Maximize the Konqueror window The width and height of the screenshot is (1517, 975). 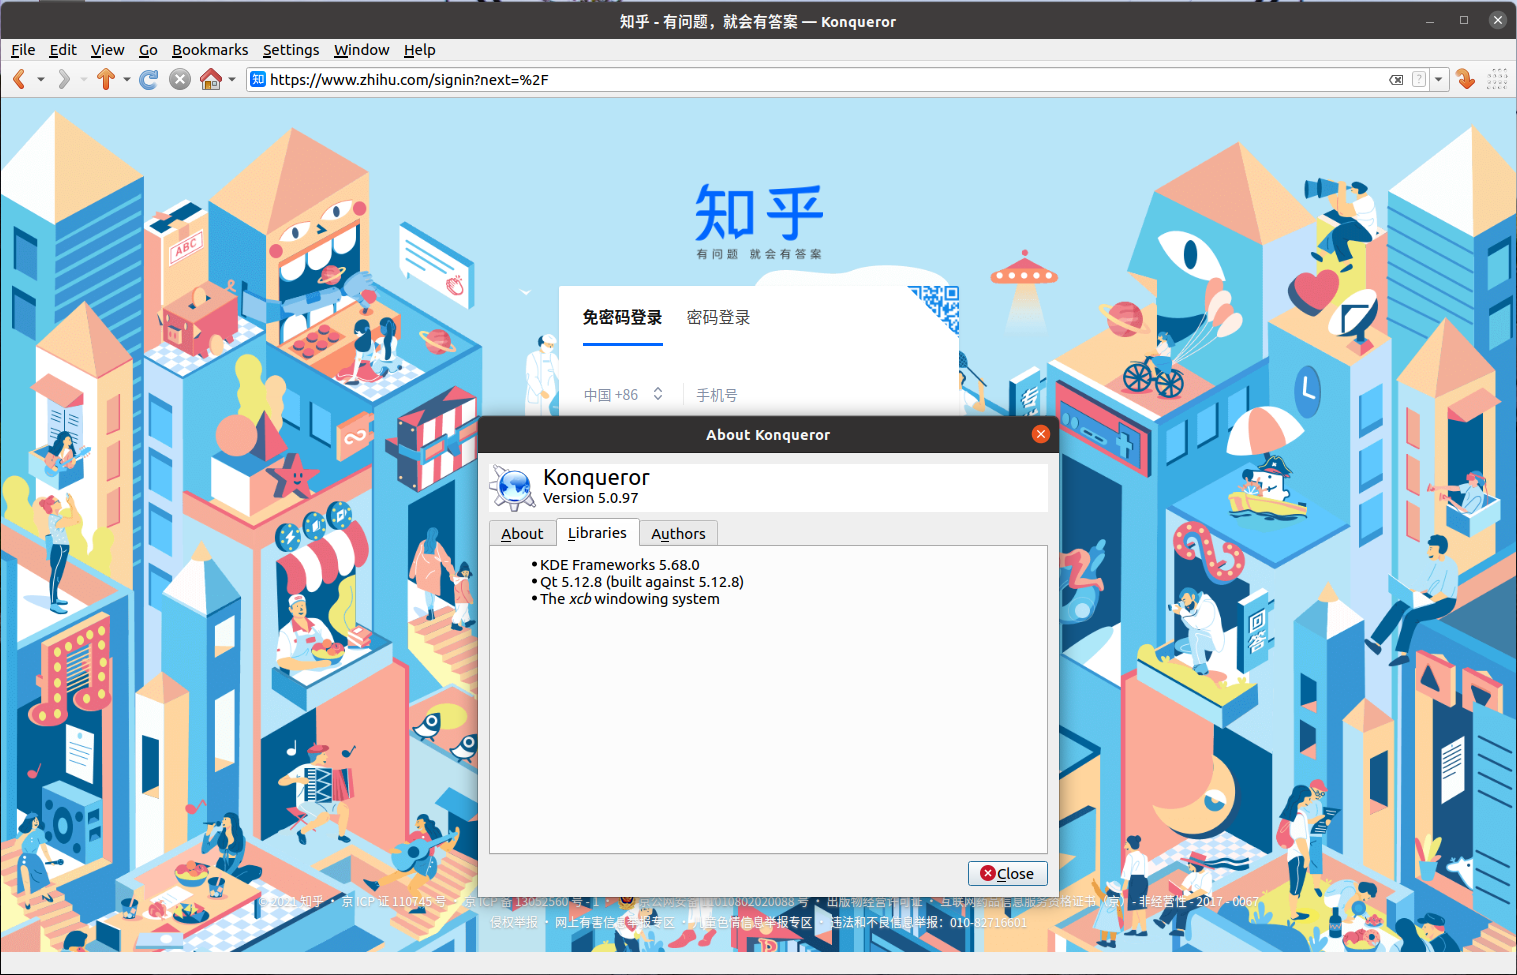pyautogui.click(x=1464, y=21)
